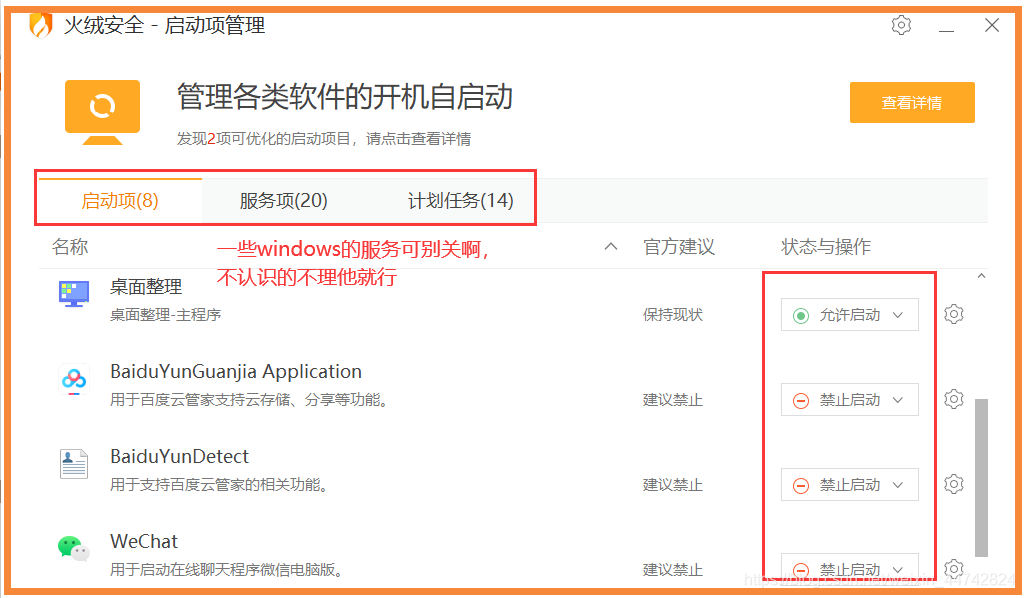Open 禁止启动 dropdown for WeChat

coord(850,569)
